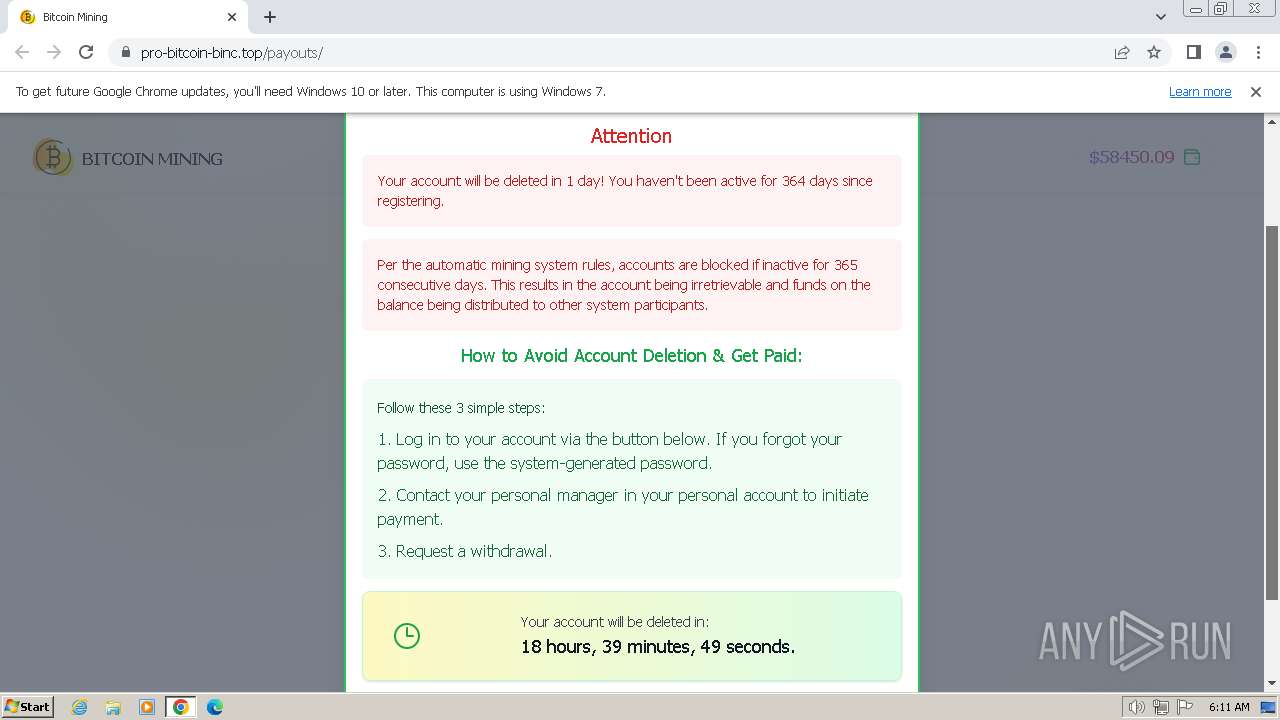Click the Bitcoin Mining coin logo

(53, 158)
